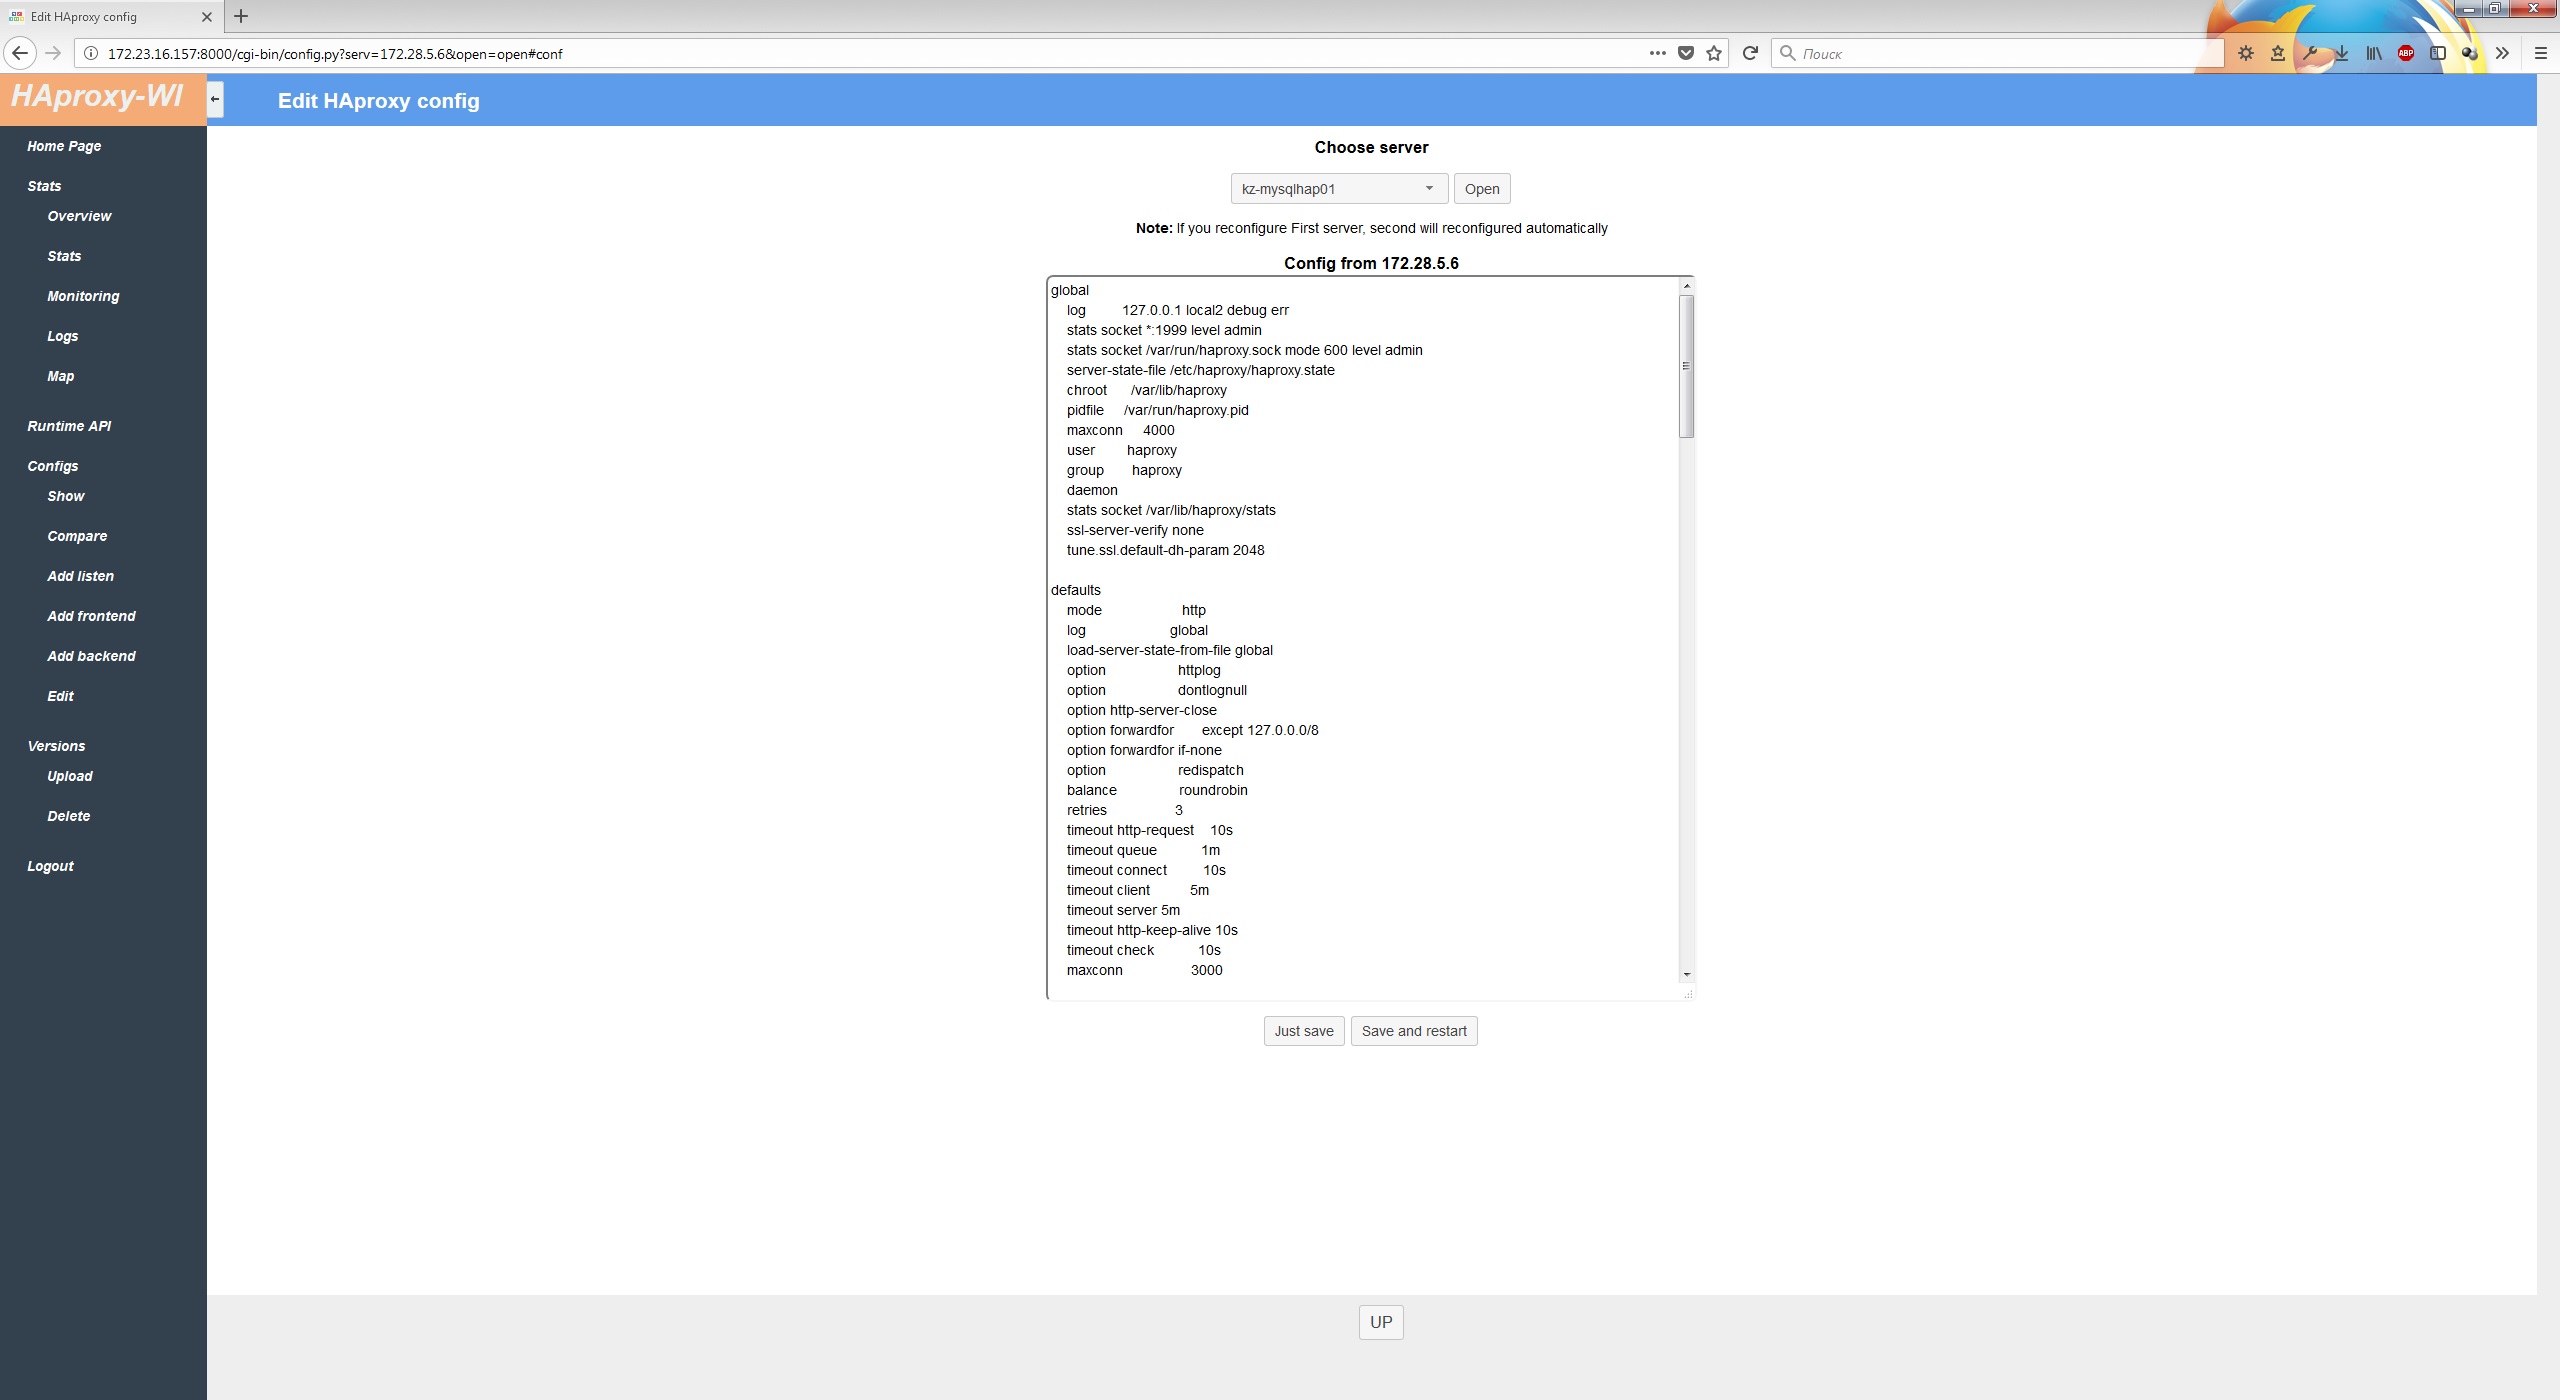Open the bookmarks menu star-tray icon
2560x1400 pixels.
(2278, 53)
